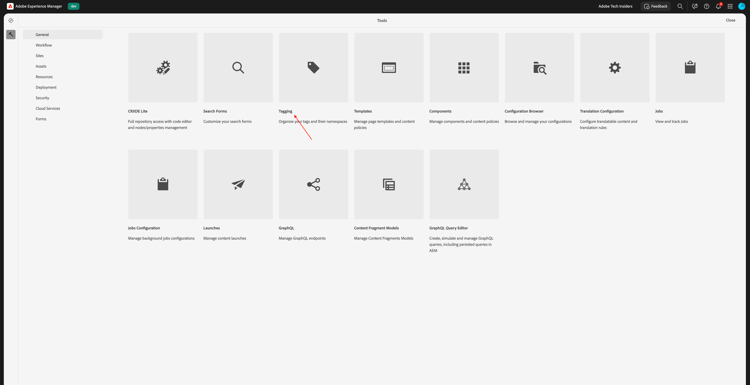Click the Jobs title link

point(659,111)
